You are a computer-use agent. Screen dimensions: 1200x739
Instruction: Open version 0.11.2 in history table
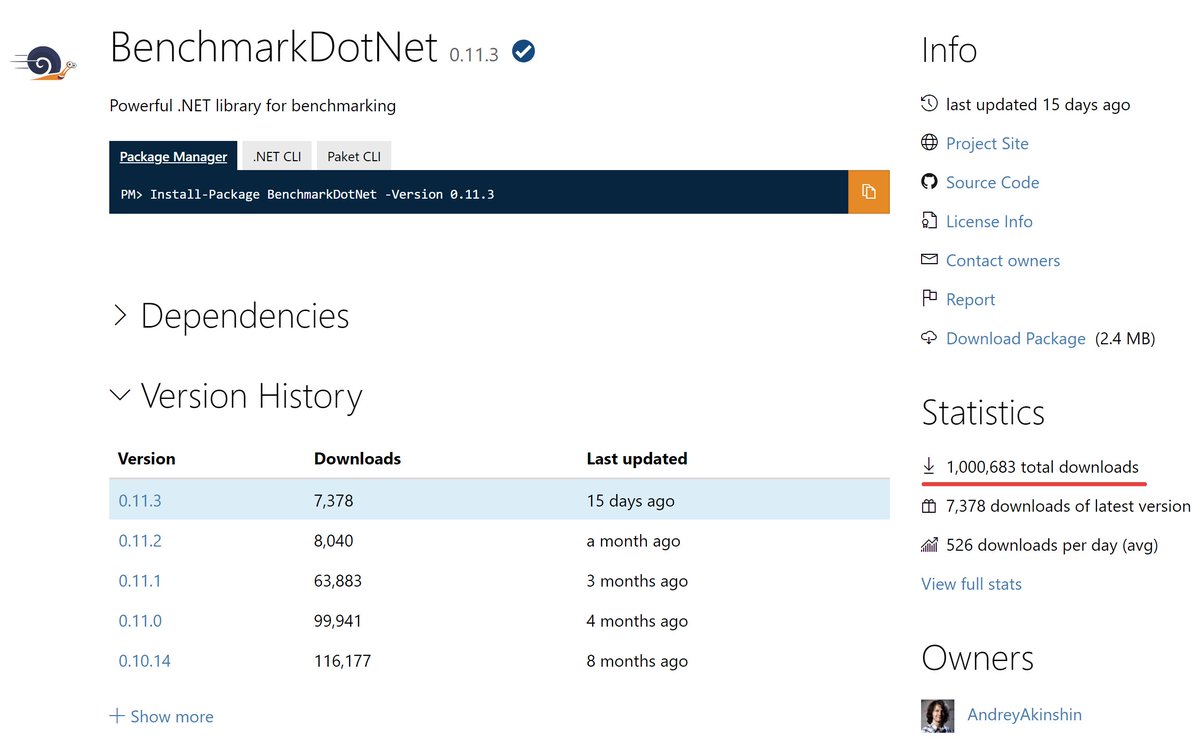pos(140,541)
